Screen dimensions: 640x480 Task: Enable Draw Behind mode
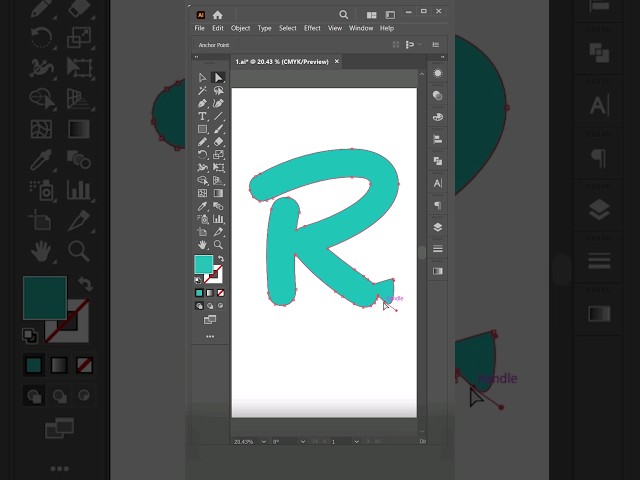(210, 306)
